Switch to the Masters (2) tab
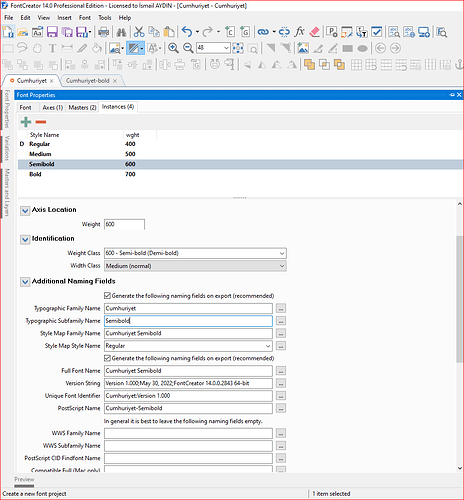Image resolution: width=464 pixels, height=500 pixels. pos(82,107)
